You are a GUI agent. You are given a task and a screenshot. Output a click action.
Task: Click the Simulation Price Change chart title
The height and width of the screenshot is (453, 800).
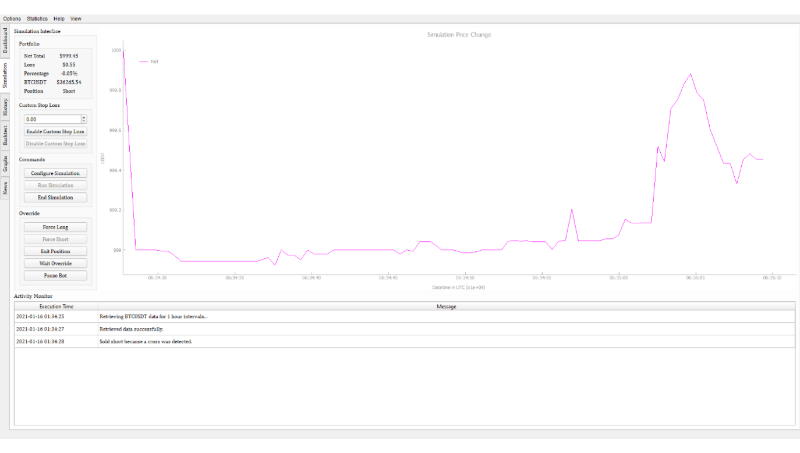[459, 35]
